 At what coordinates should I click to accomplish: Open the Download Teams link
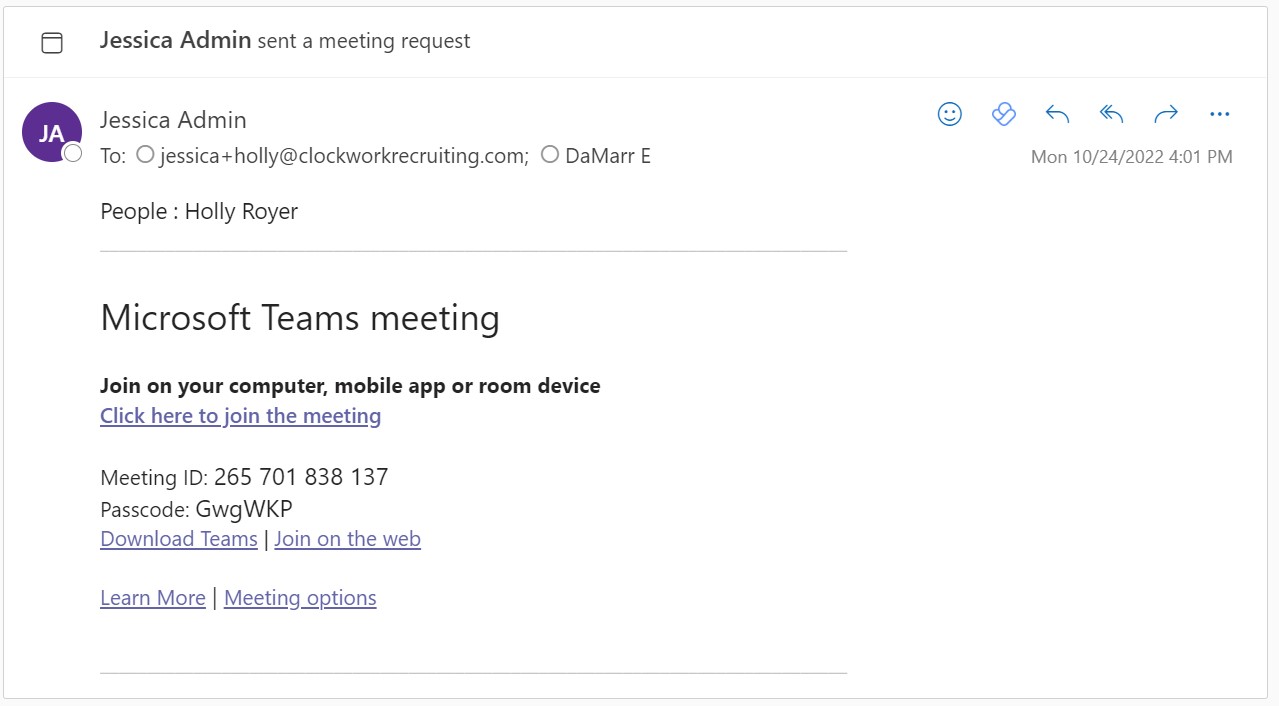click(179, 539)
